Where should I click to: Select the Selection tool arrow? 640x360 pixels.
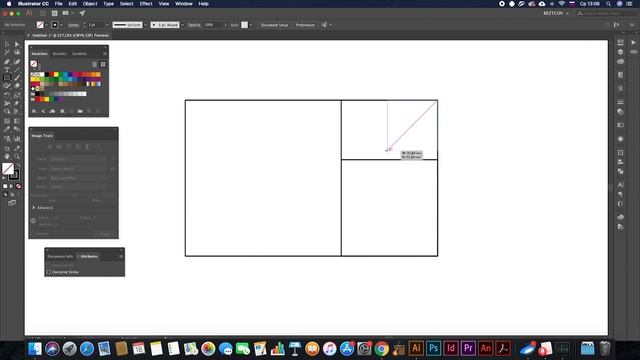pos(7,44)
